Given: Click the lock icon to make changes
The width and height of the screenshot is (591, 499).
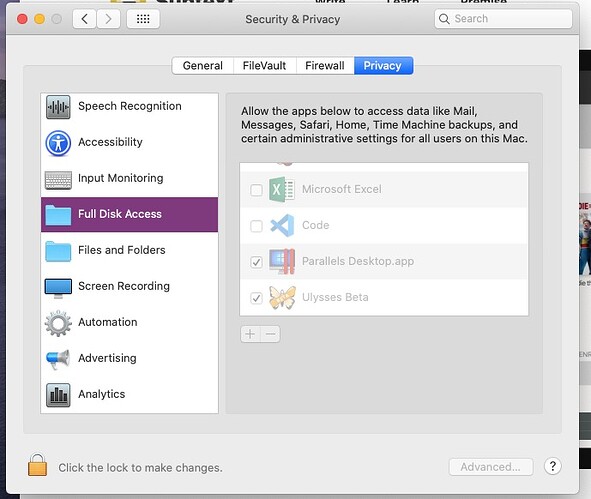Looking at the screenshot, I should click(37, 465).
